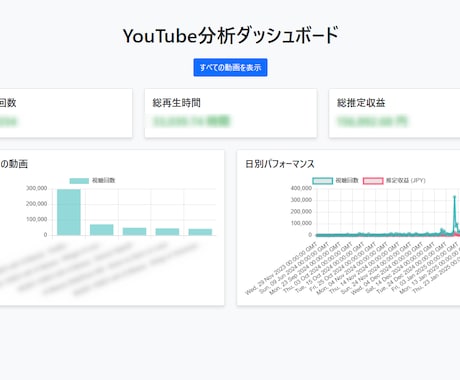Click the Wed, 29 Nov 2023 date label
Image resolution: width=460 pixels, height=380 pixels.
pyautogui.click(x=281, y=269)
